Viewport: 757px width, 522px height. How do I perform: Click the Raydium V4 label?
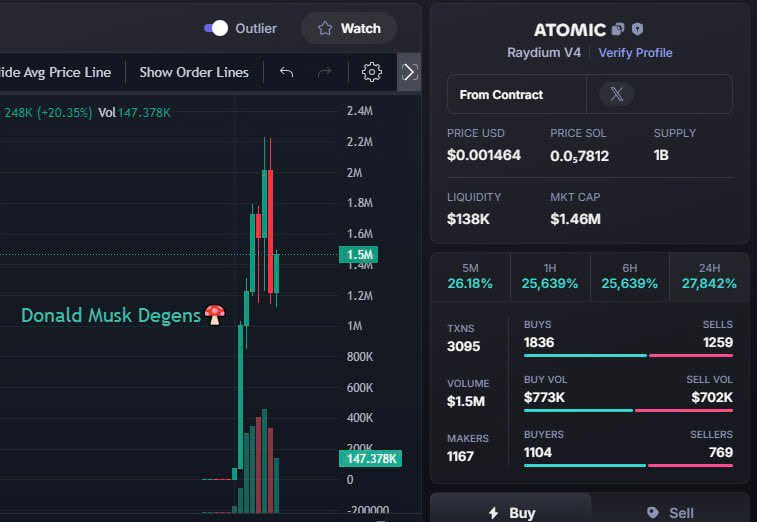pyautogui.click(x=544, y=53)
